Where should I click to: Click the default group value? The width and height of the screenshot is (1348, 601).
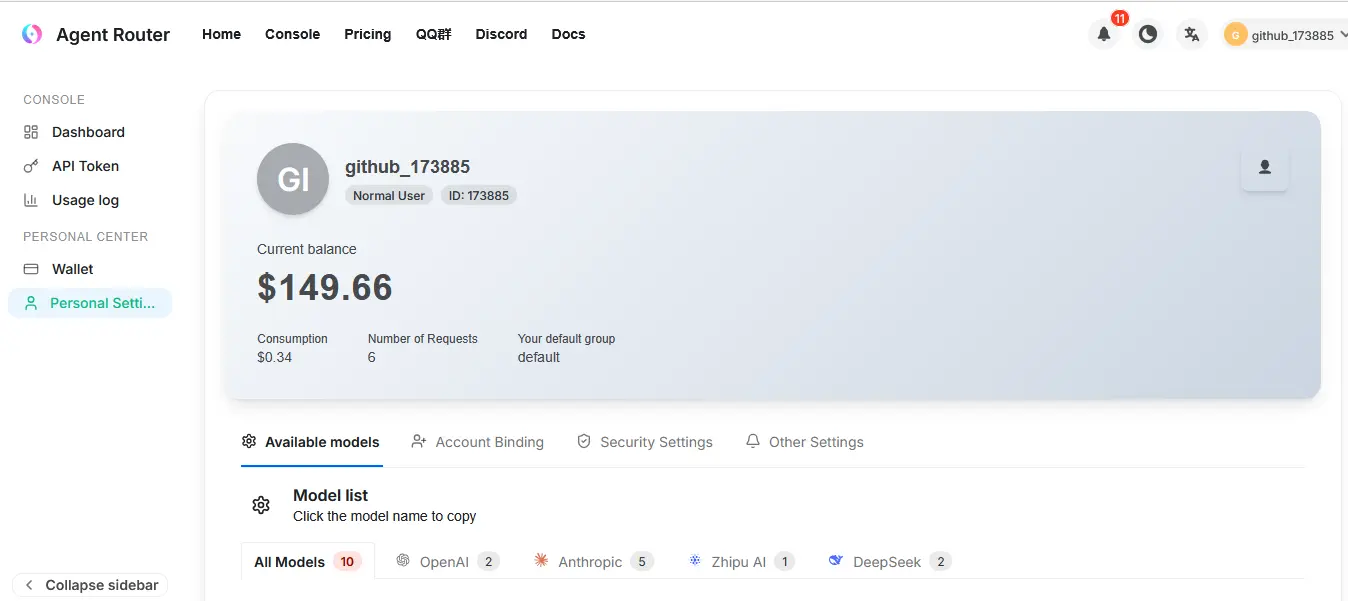pos(539,357)
